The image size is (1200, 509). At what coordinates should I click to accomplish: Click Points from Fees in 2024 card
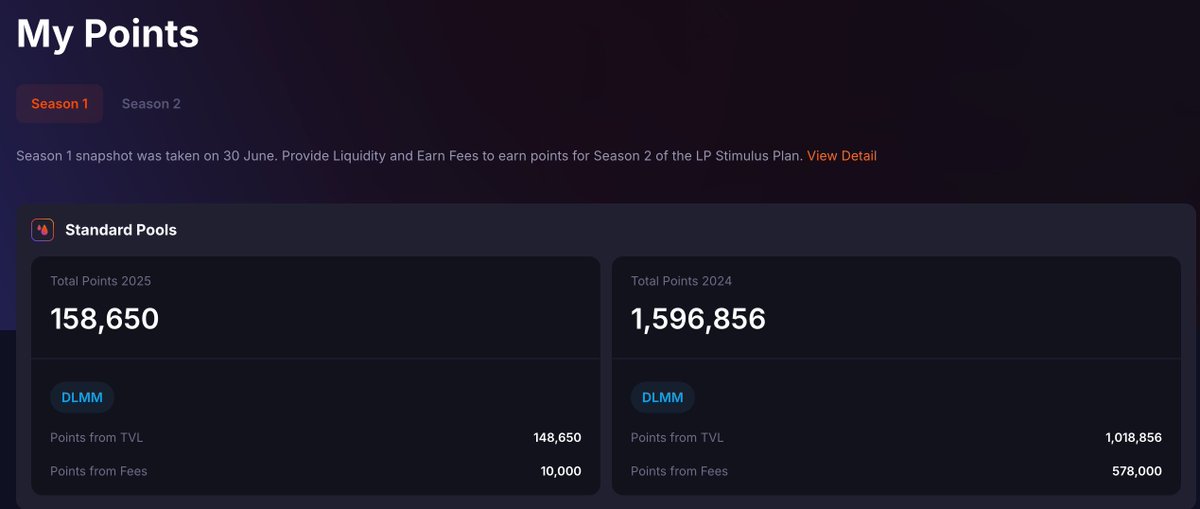tap(679, 471)
